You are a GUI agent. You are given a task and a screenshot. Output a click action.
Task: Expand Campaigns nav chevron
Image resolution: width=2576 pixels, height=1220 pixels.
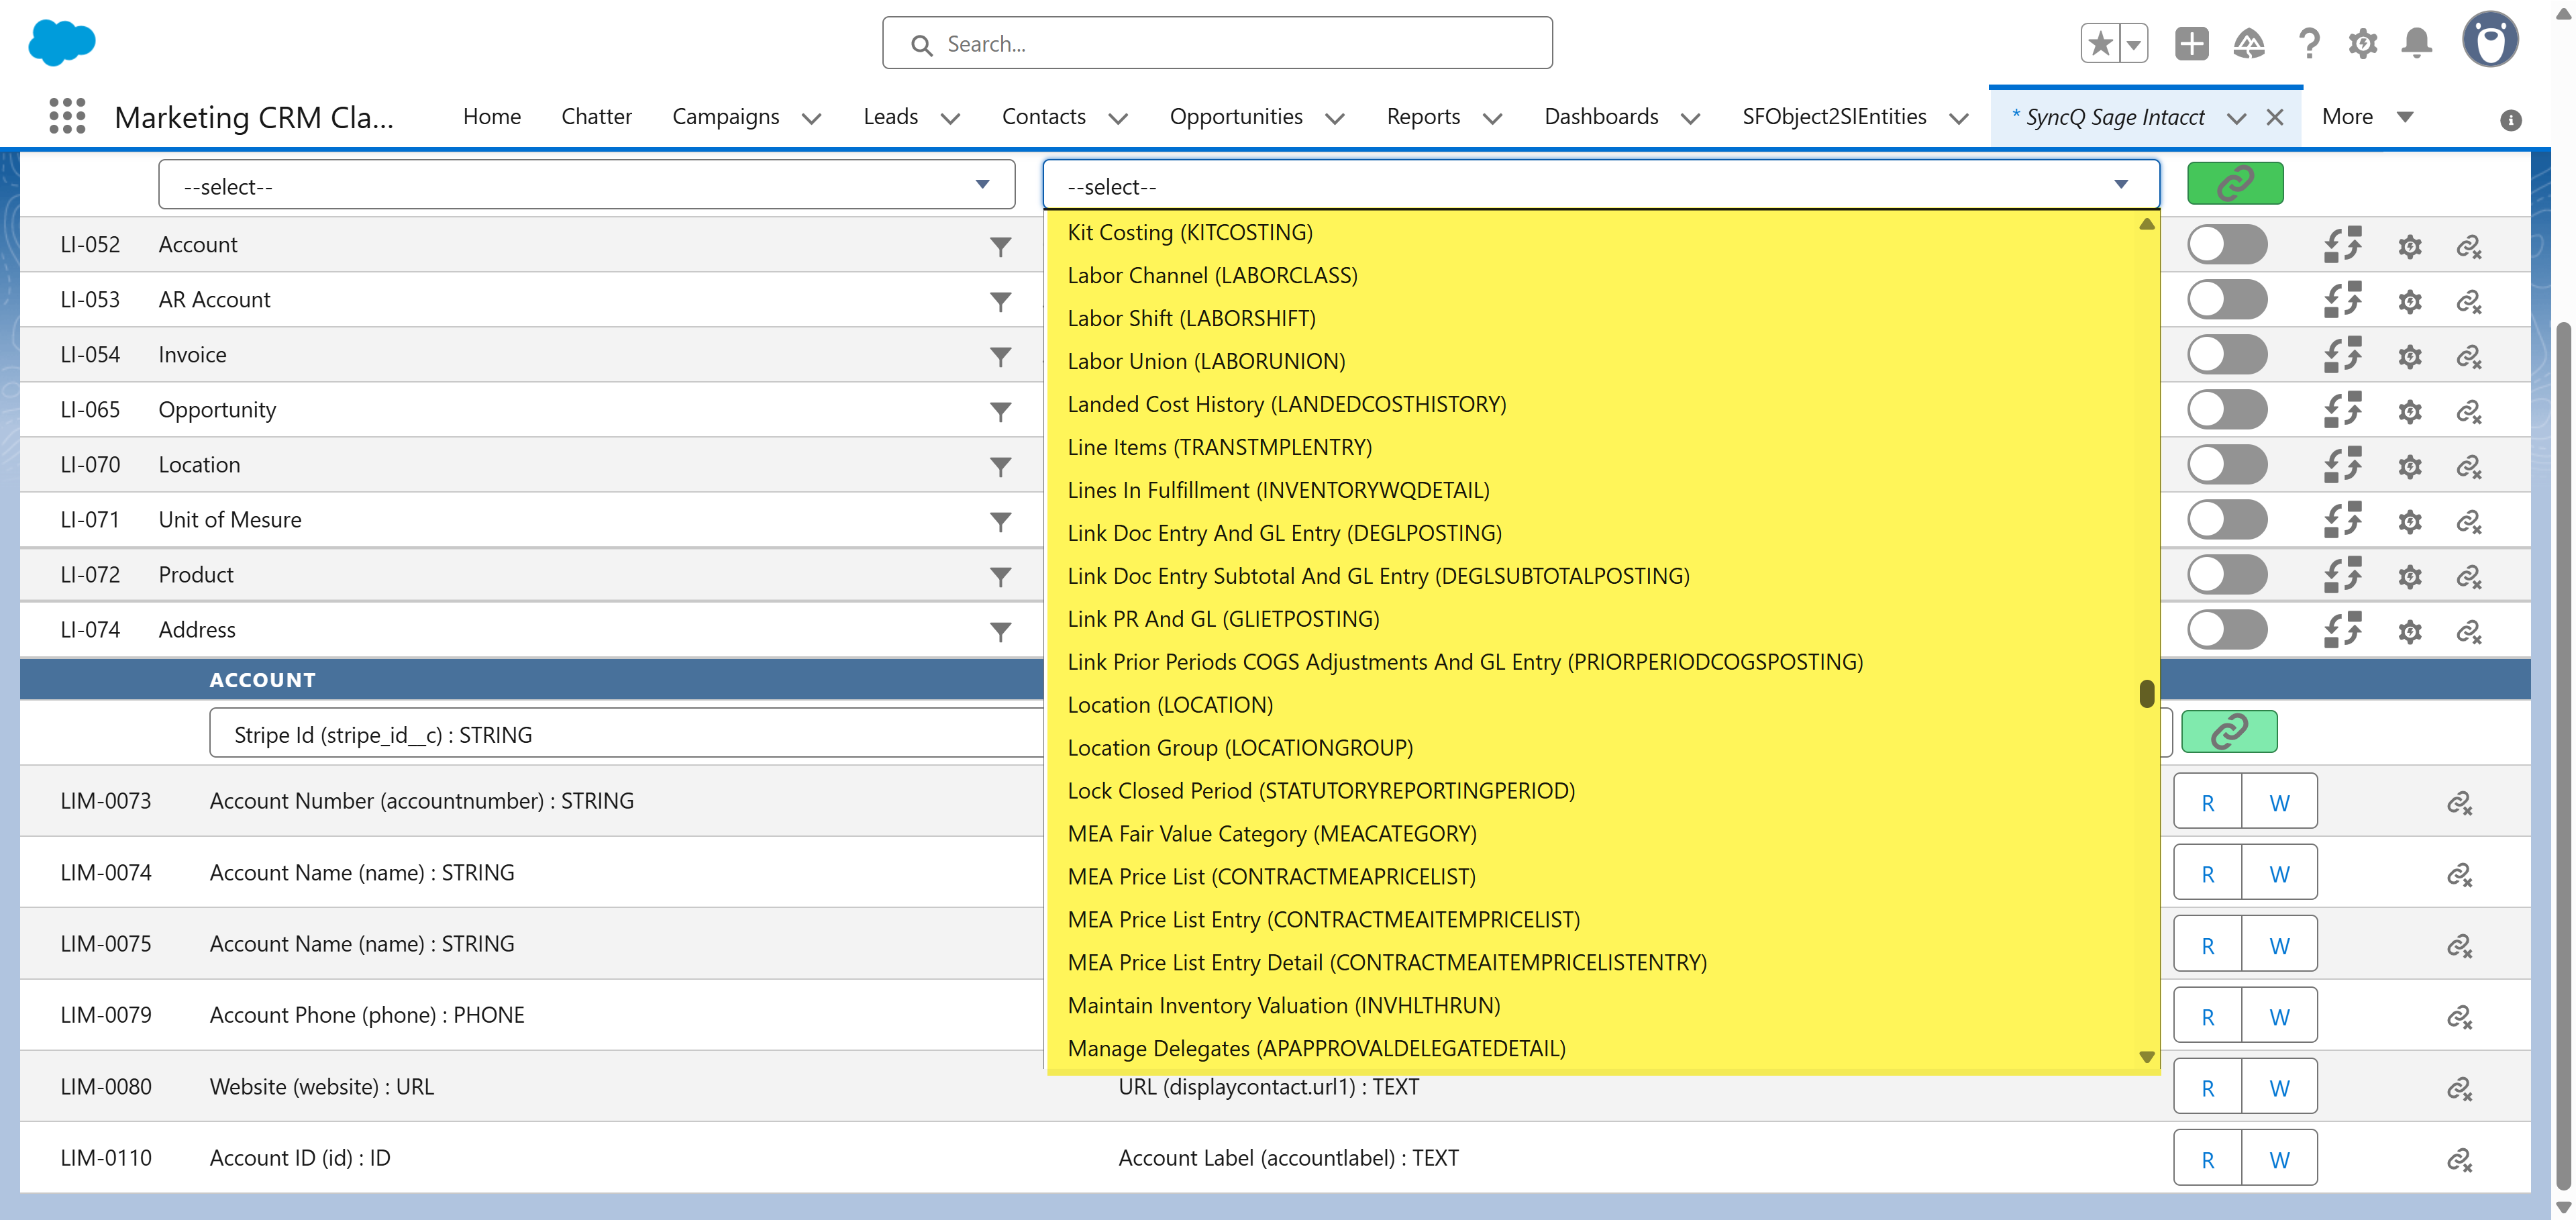point(812,119)
